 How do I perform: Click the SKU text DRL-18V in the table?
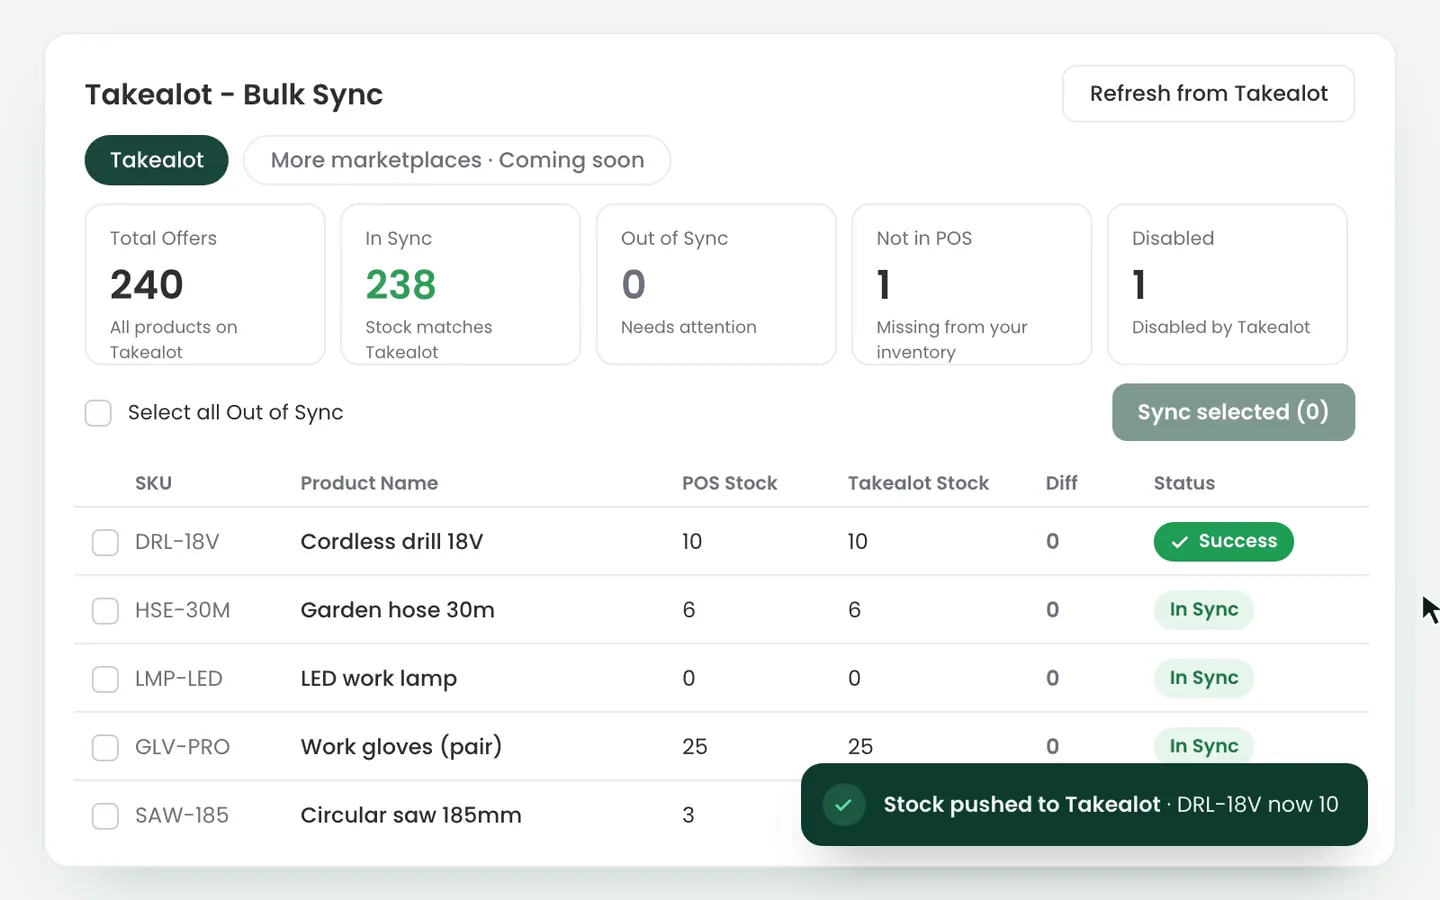[x=177, y=542]
